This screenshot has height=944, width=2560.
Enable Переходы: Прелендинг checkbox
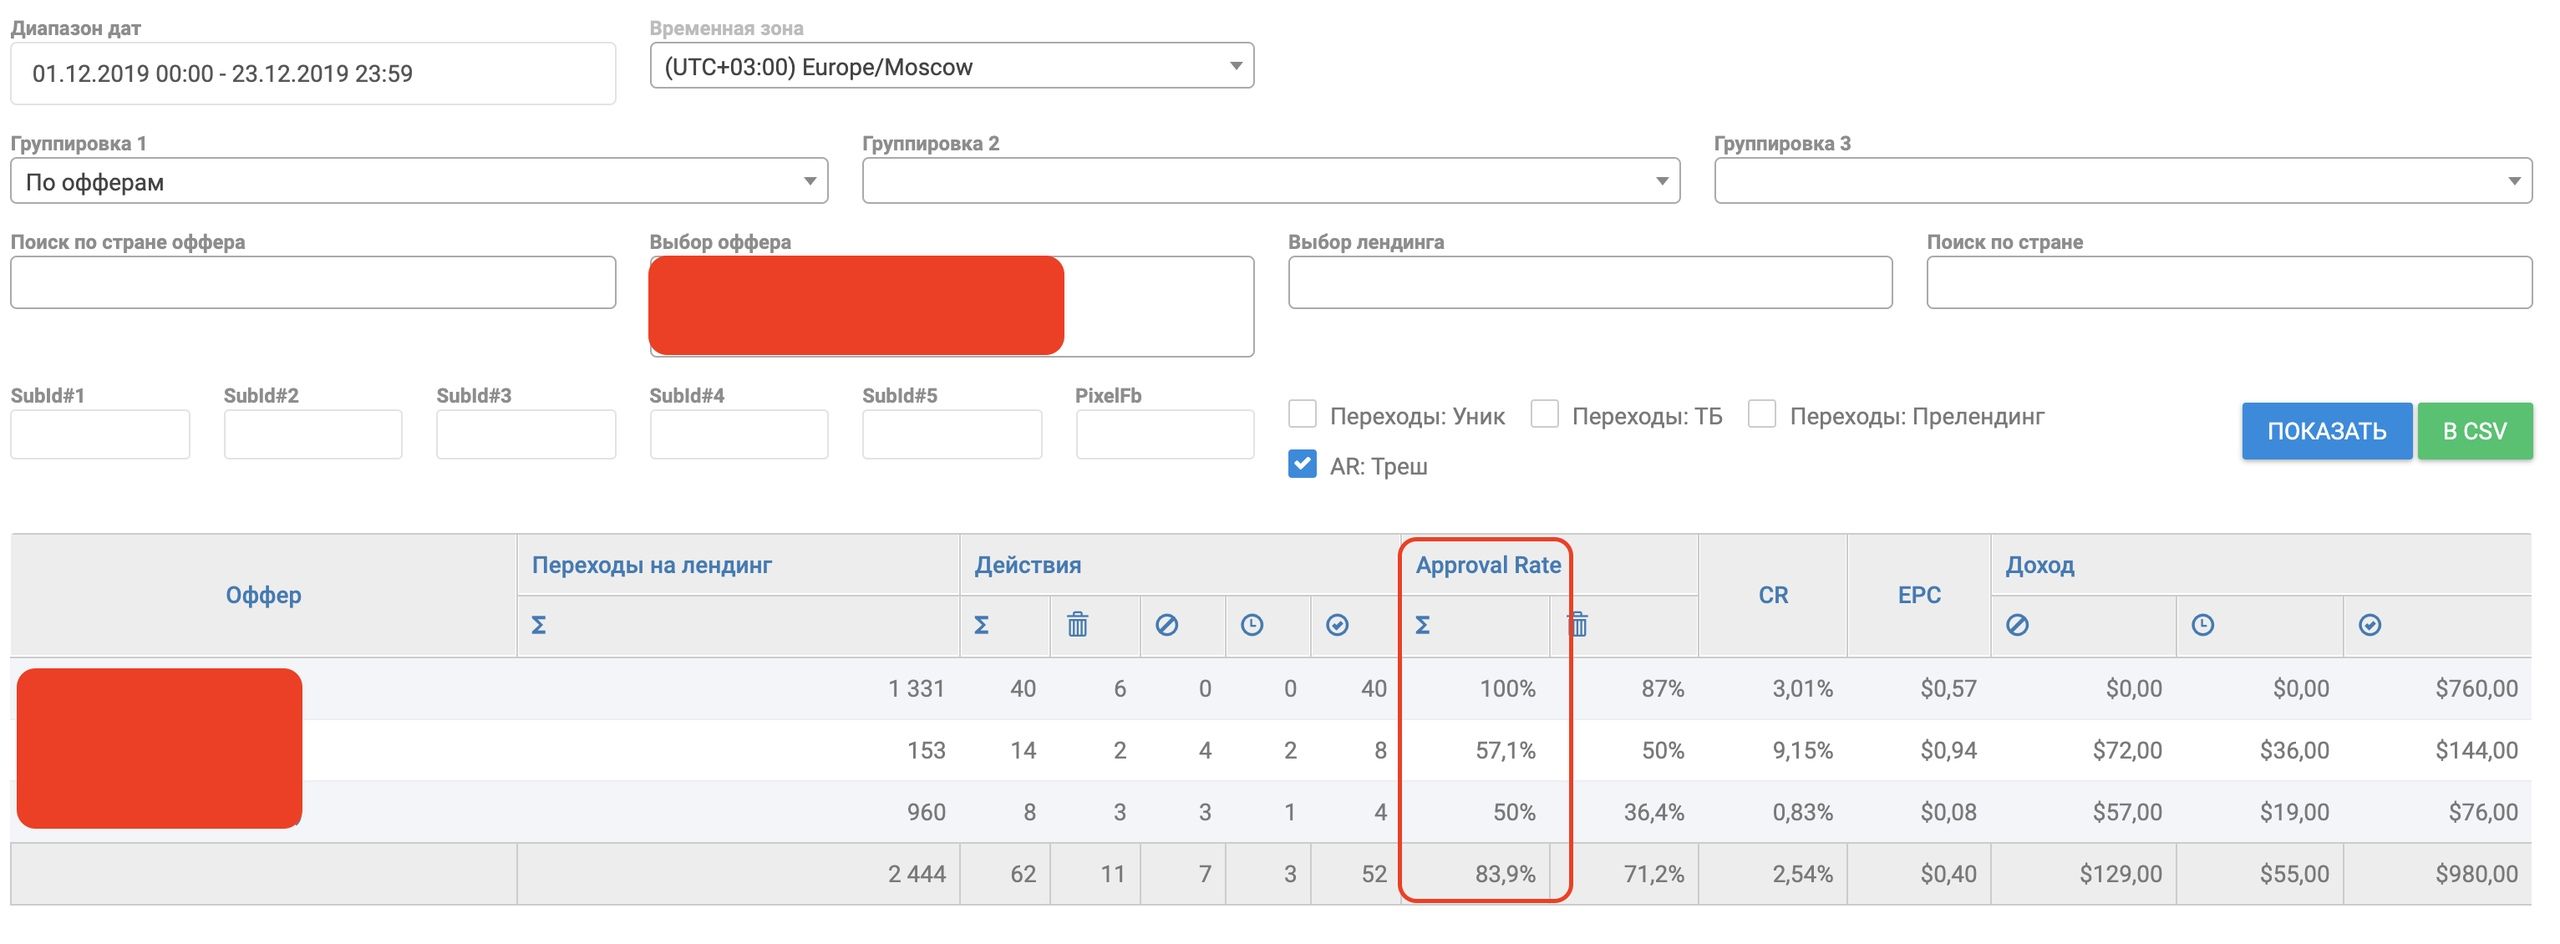click(x=1762, y=414)
